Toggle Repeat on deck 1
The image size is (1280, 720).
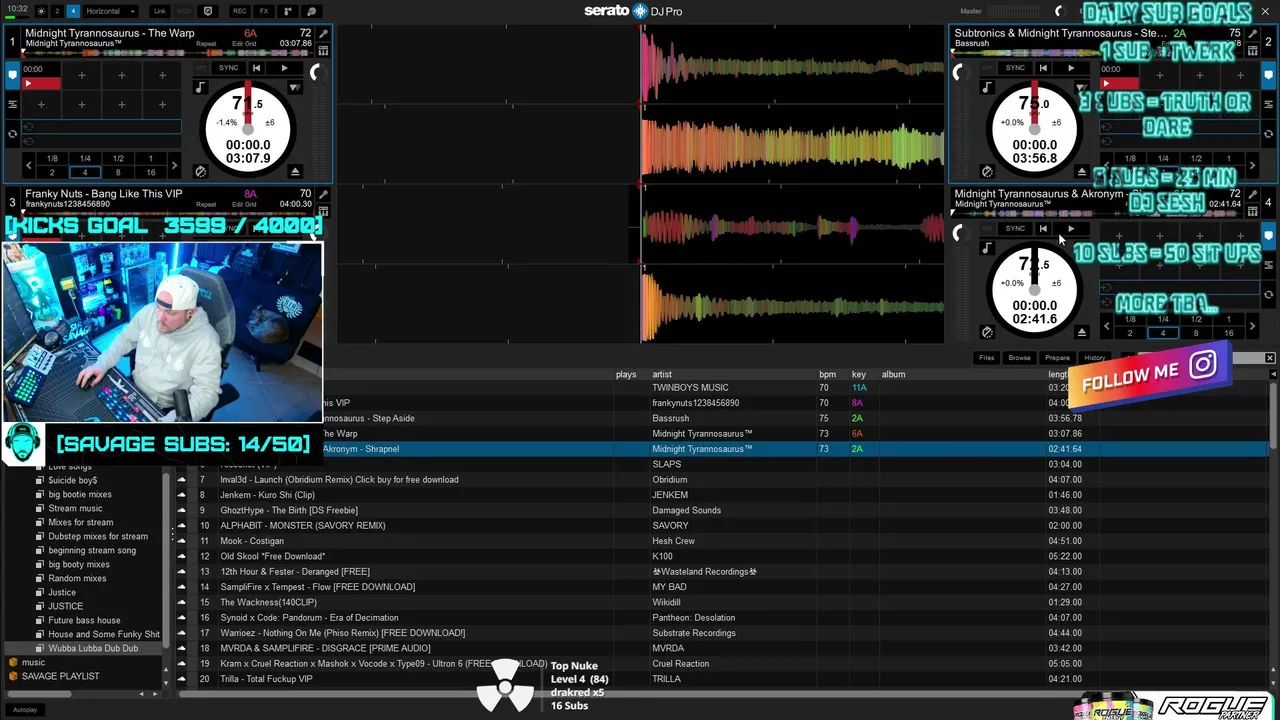(x=206, y=44)
